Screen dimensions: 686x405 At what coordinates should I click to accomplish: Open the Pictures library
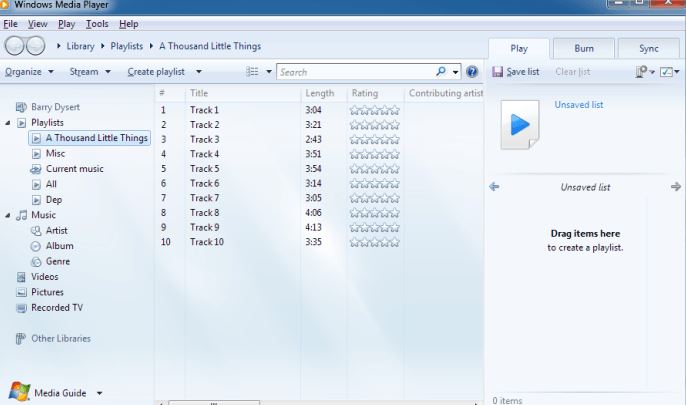(47, 292)
